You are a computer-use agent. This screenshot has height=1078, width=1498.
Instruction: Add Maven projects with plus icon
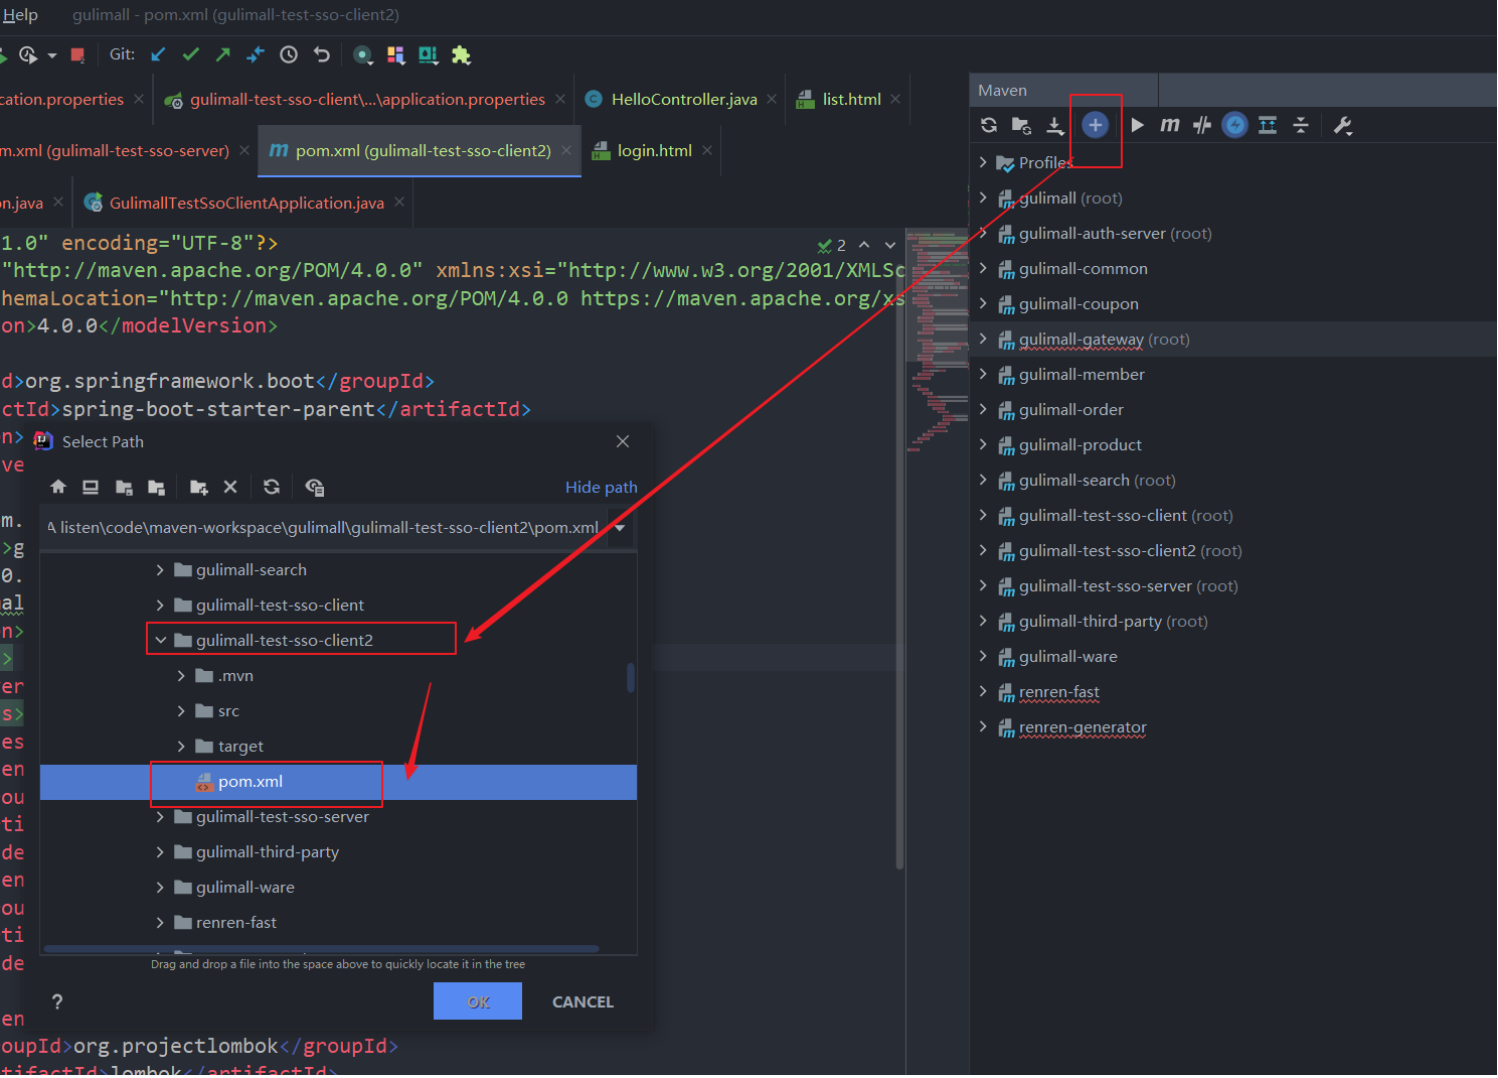pos(1095,125)
